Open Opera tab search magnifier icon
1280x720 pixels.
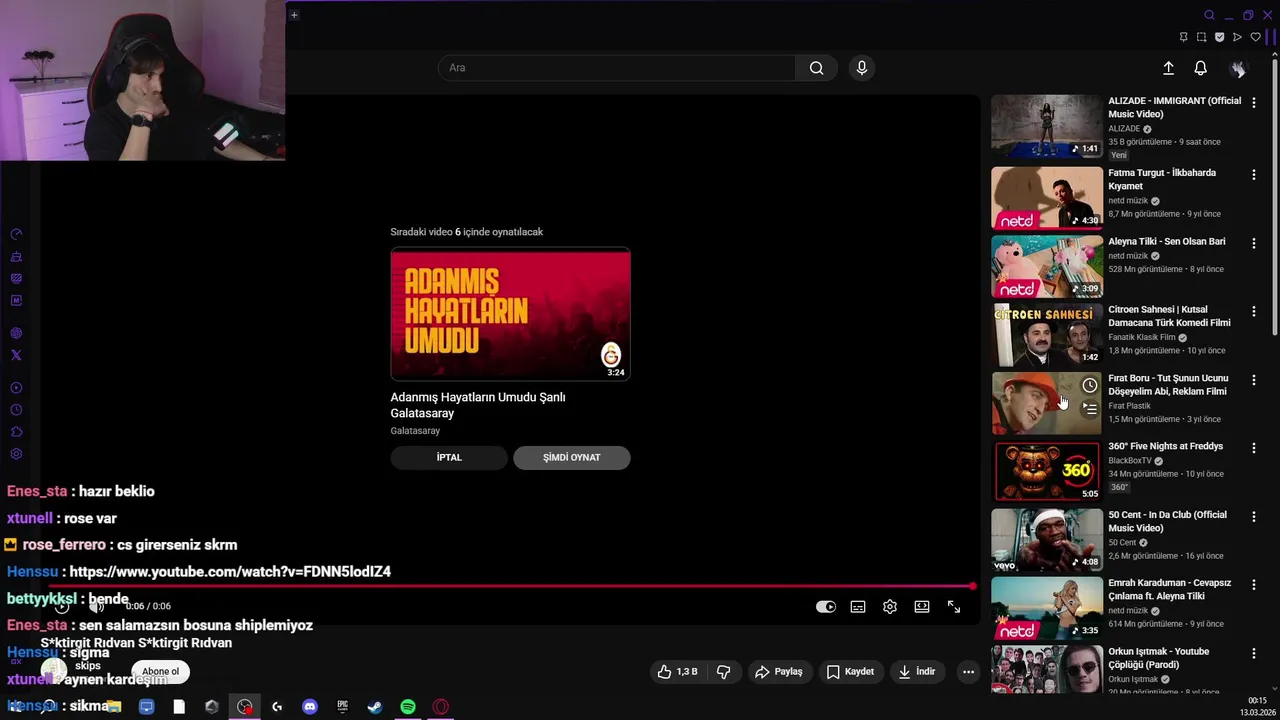(x=1209, y=15)
